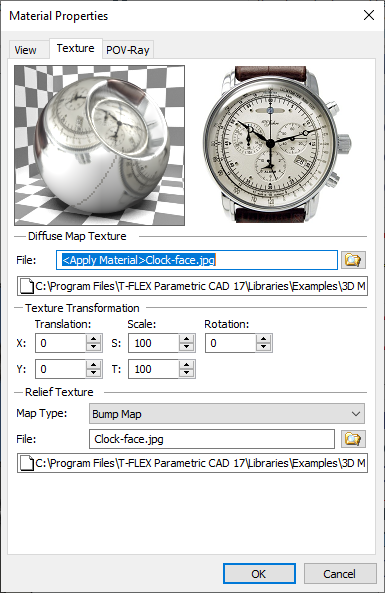Select the Texture tab
The width and height of the screenshot is (385, 593).
point(75,48)
